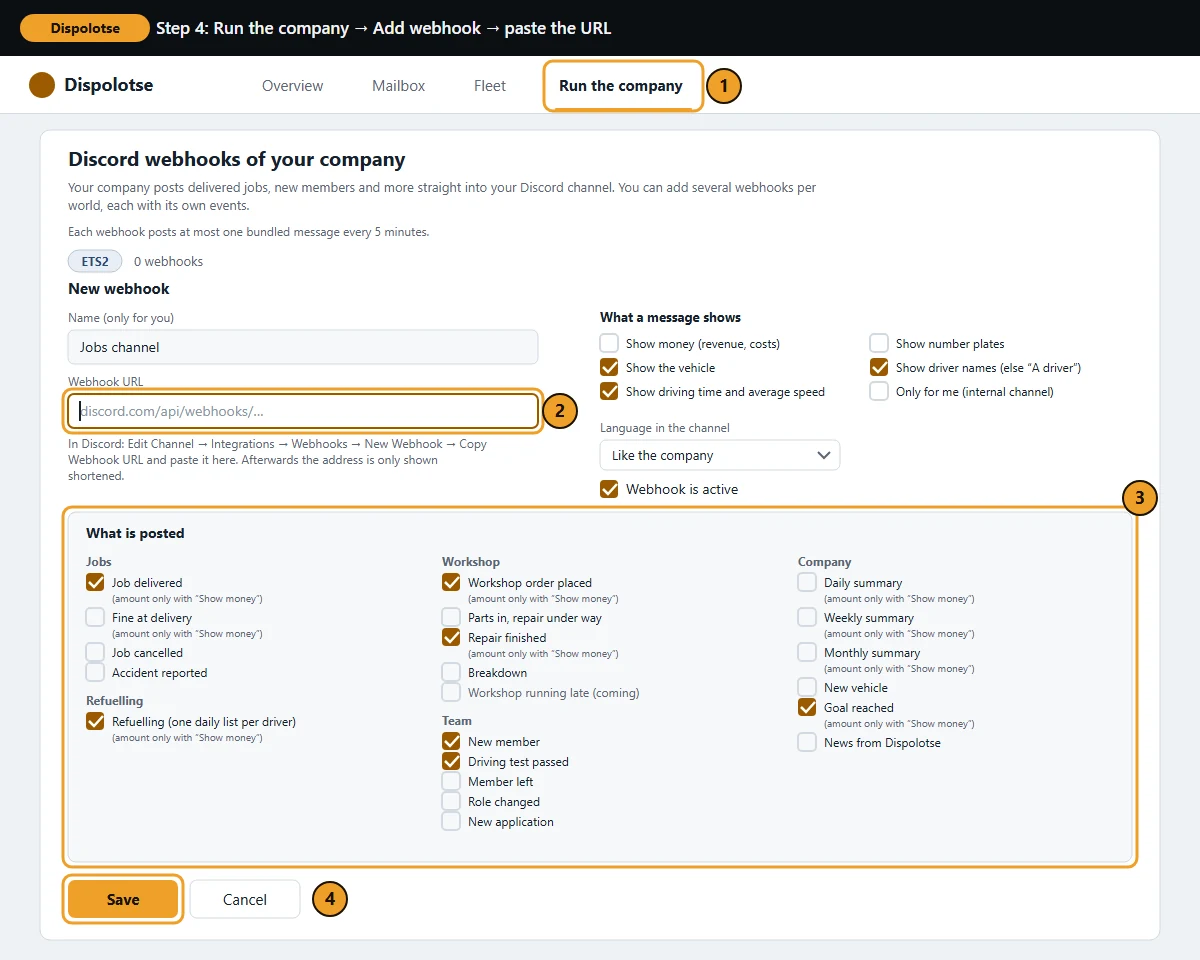Check Daily summary option

(807, 582)
